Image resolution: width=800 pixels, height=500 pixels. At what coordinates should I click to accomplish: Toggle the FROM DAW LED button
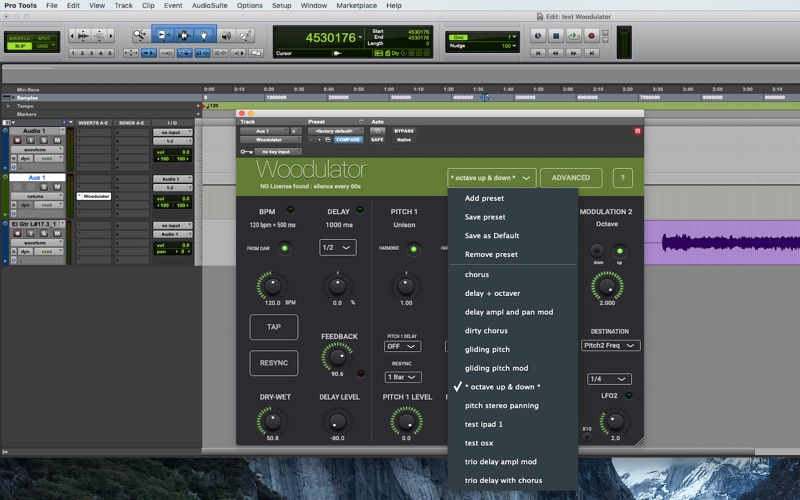pos(285,248)
